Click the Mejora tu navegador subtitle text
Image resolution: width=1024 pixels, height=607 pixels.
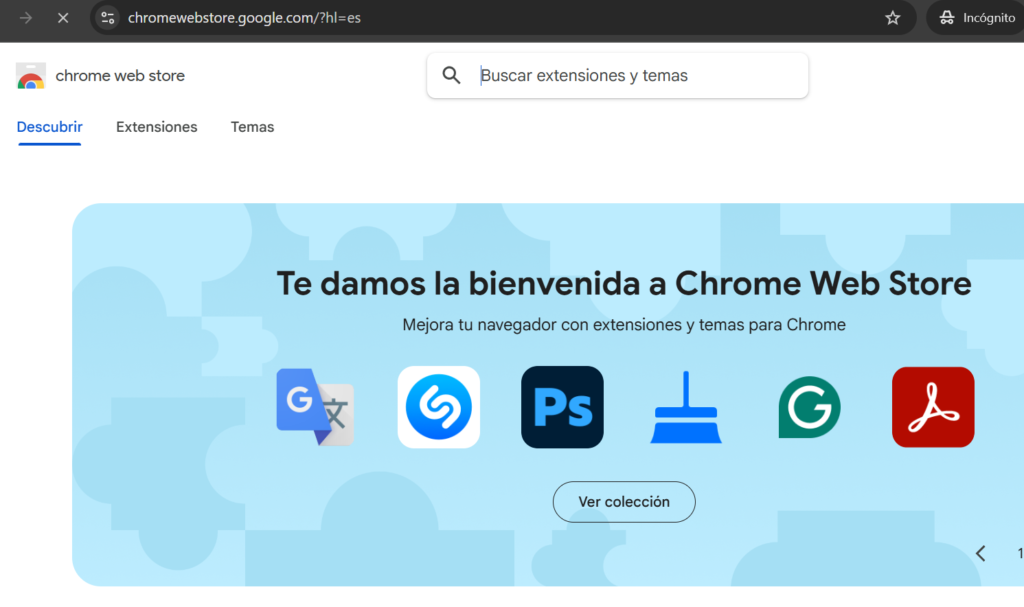point(624,325)
